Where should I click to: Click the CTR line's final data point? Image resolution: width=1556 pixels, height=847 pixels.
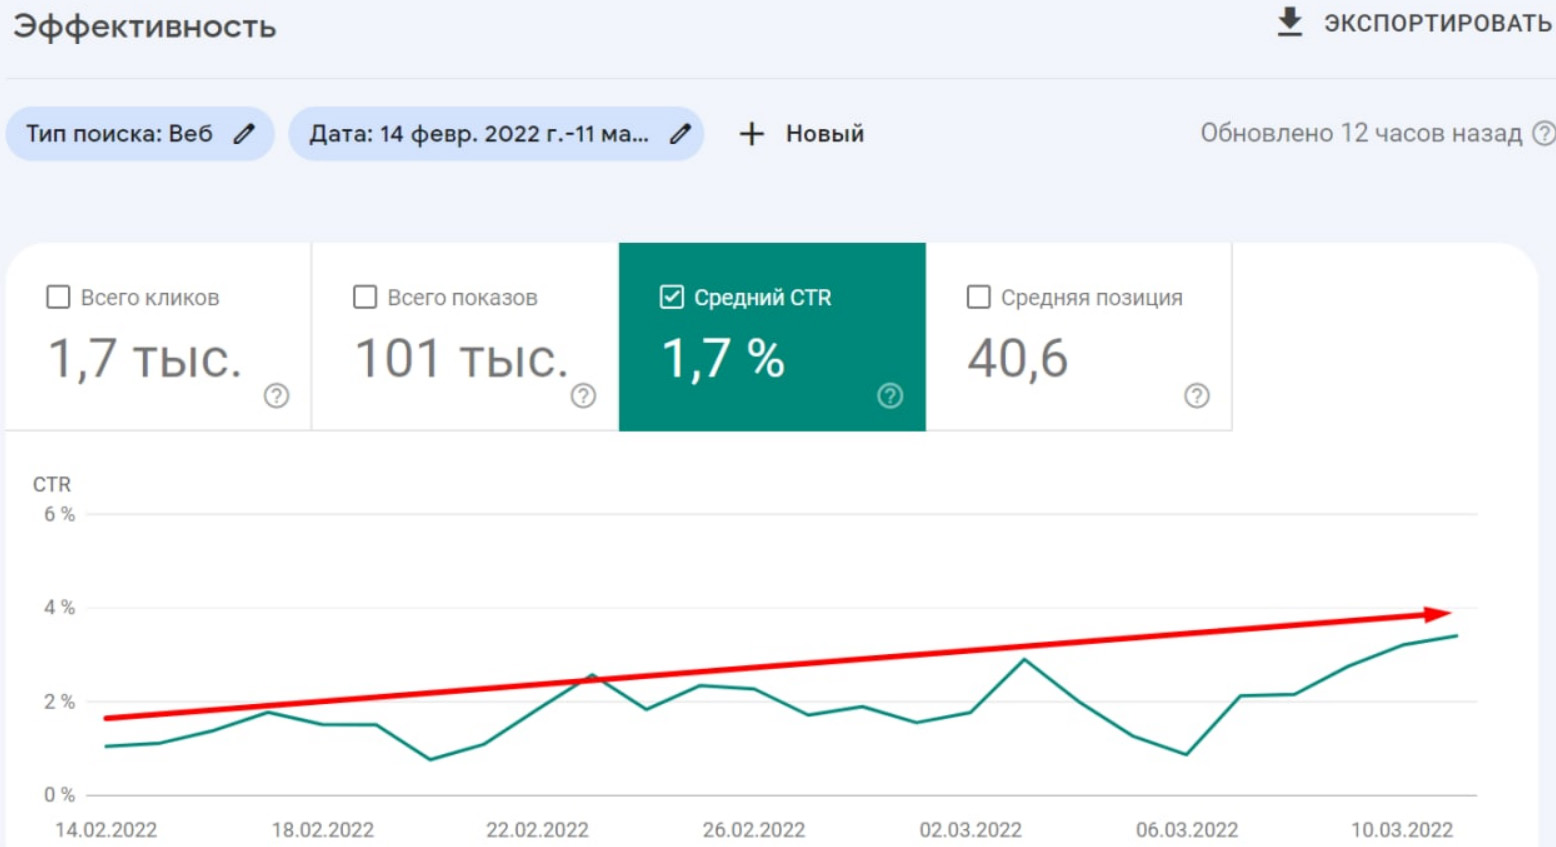[1456, 636]
